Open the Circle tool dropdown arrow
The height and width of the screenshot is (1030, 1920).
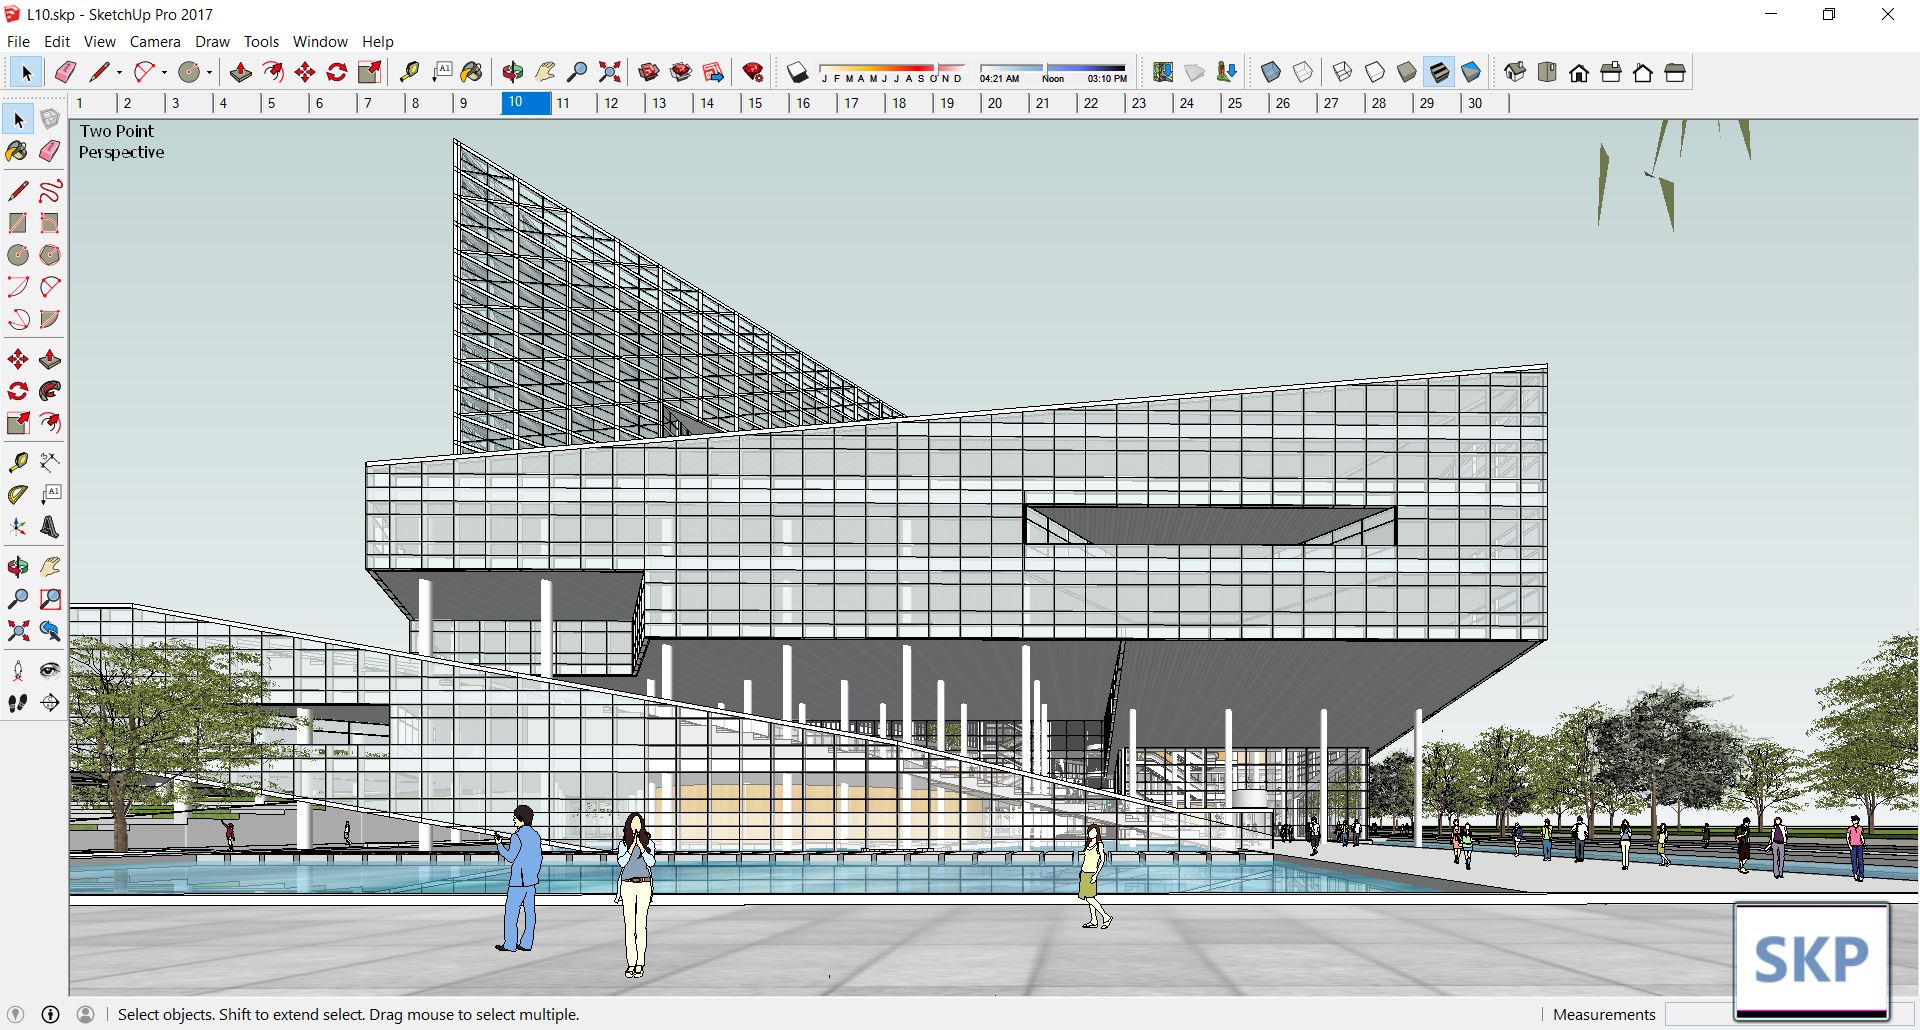point(209,72)
